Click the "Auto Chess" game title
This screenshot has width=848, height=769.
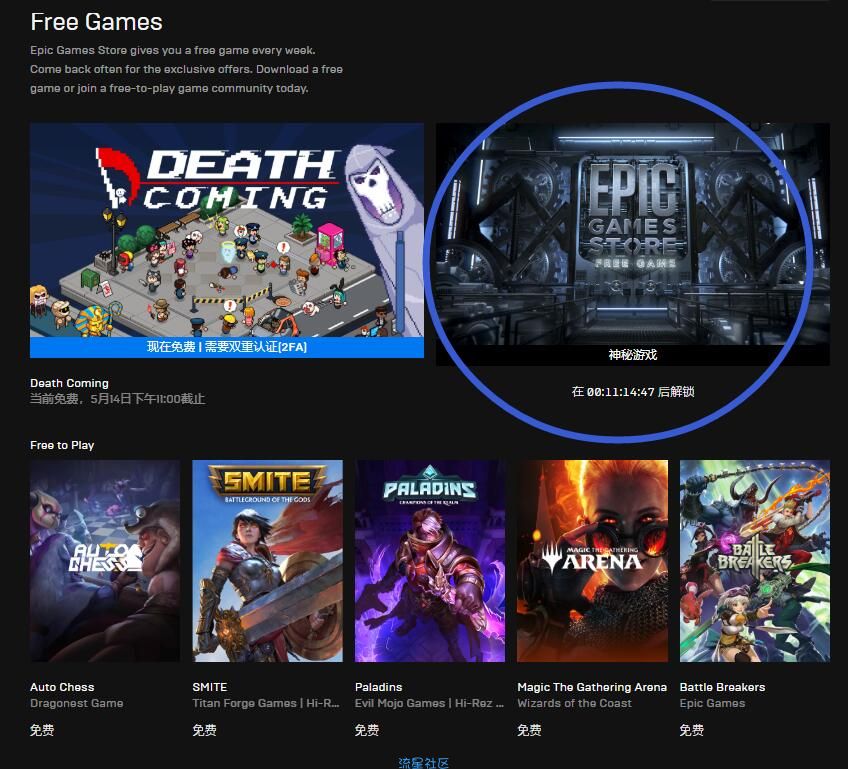pos(62,687)
